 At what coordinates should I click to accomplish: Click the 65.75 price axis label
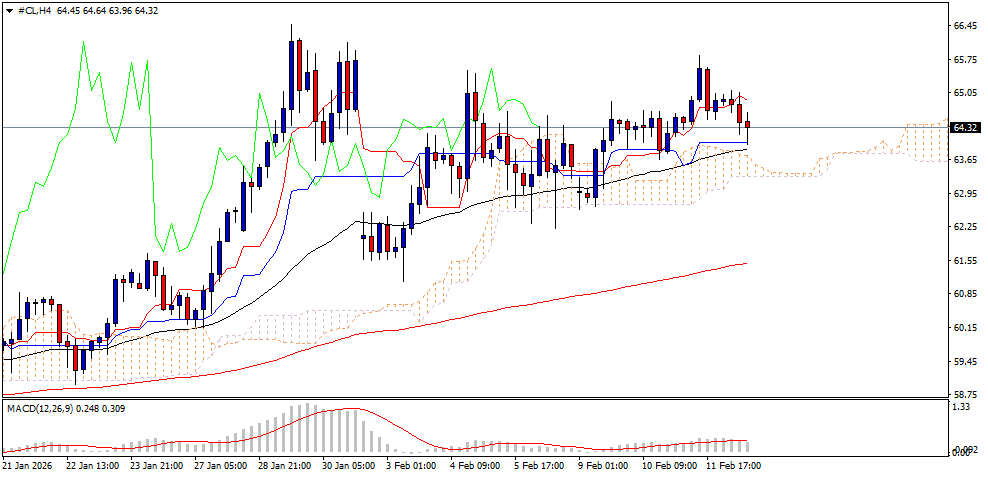966,60
